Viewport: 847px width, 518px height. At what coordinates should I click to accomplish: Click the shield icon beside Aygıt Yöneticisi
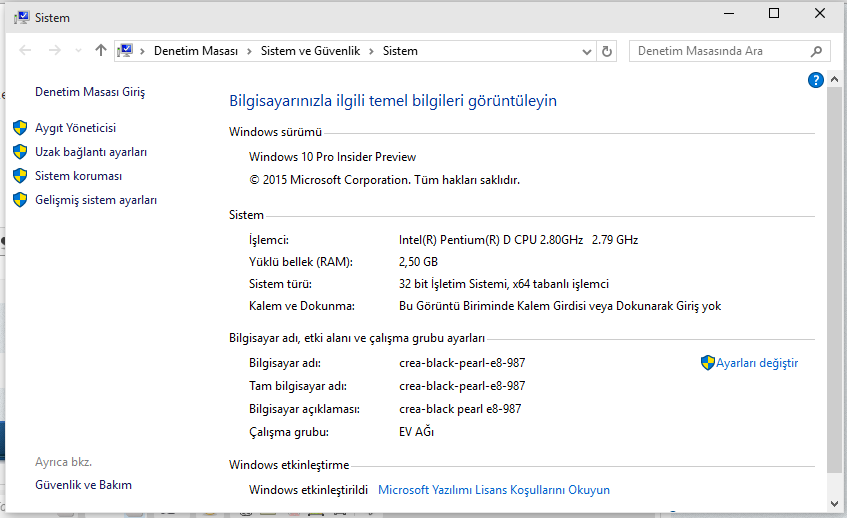[20, 128]
